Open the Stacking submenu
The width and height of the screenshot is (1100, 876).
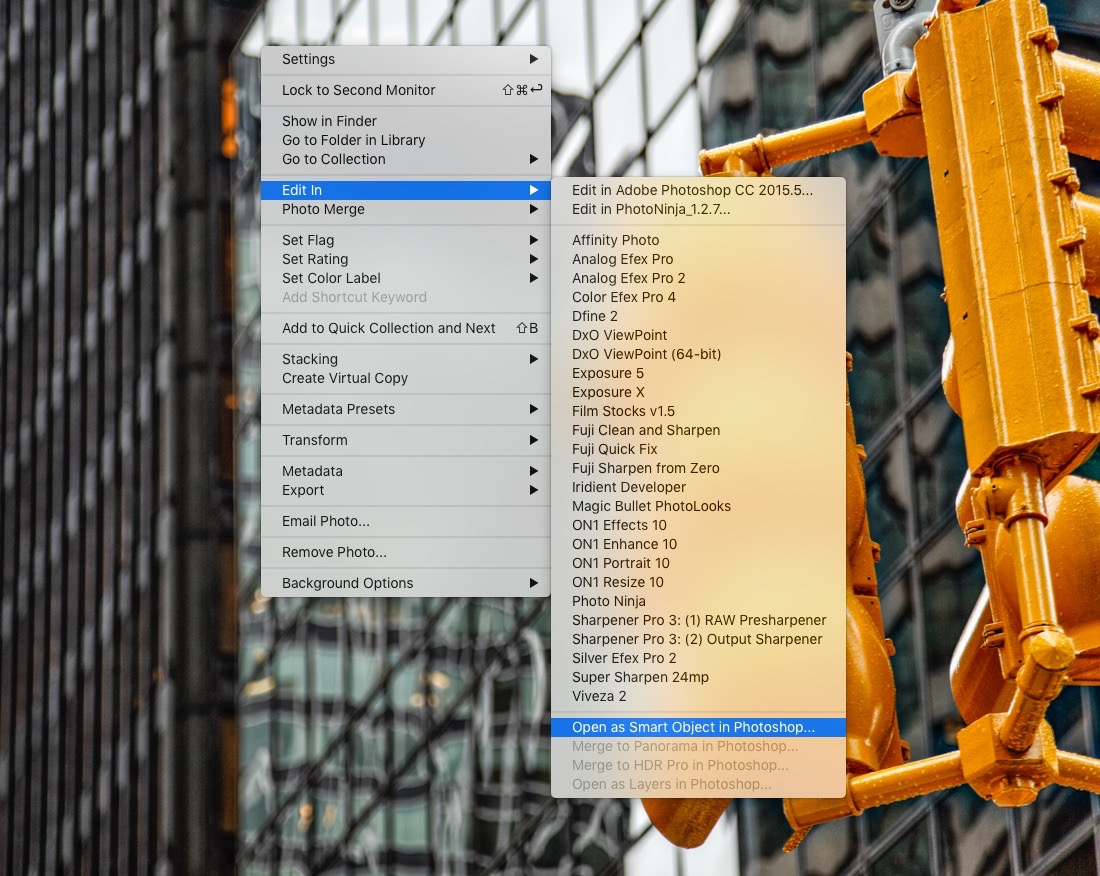click(405, 359)
